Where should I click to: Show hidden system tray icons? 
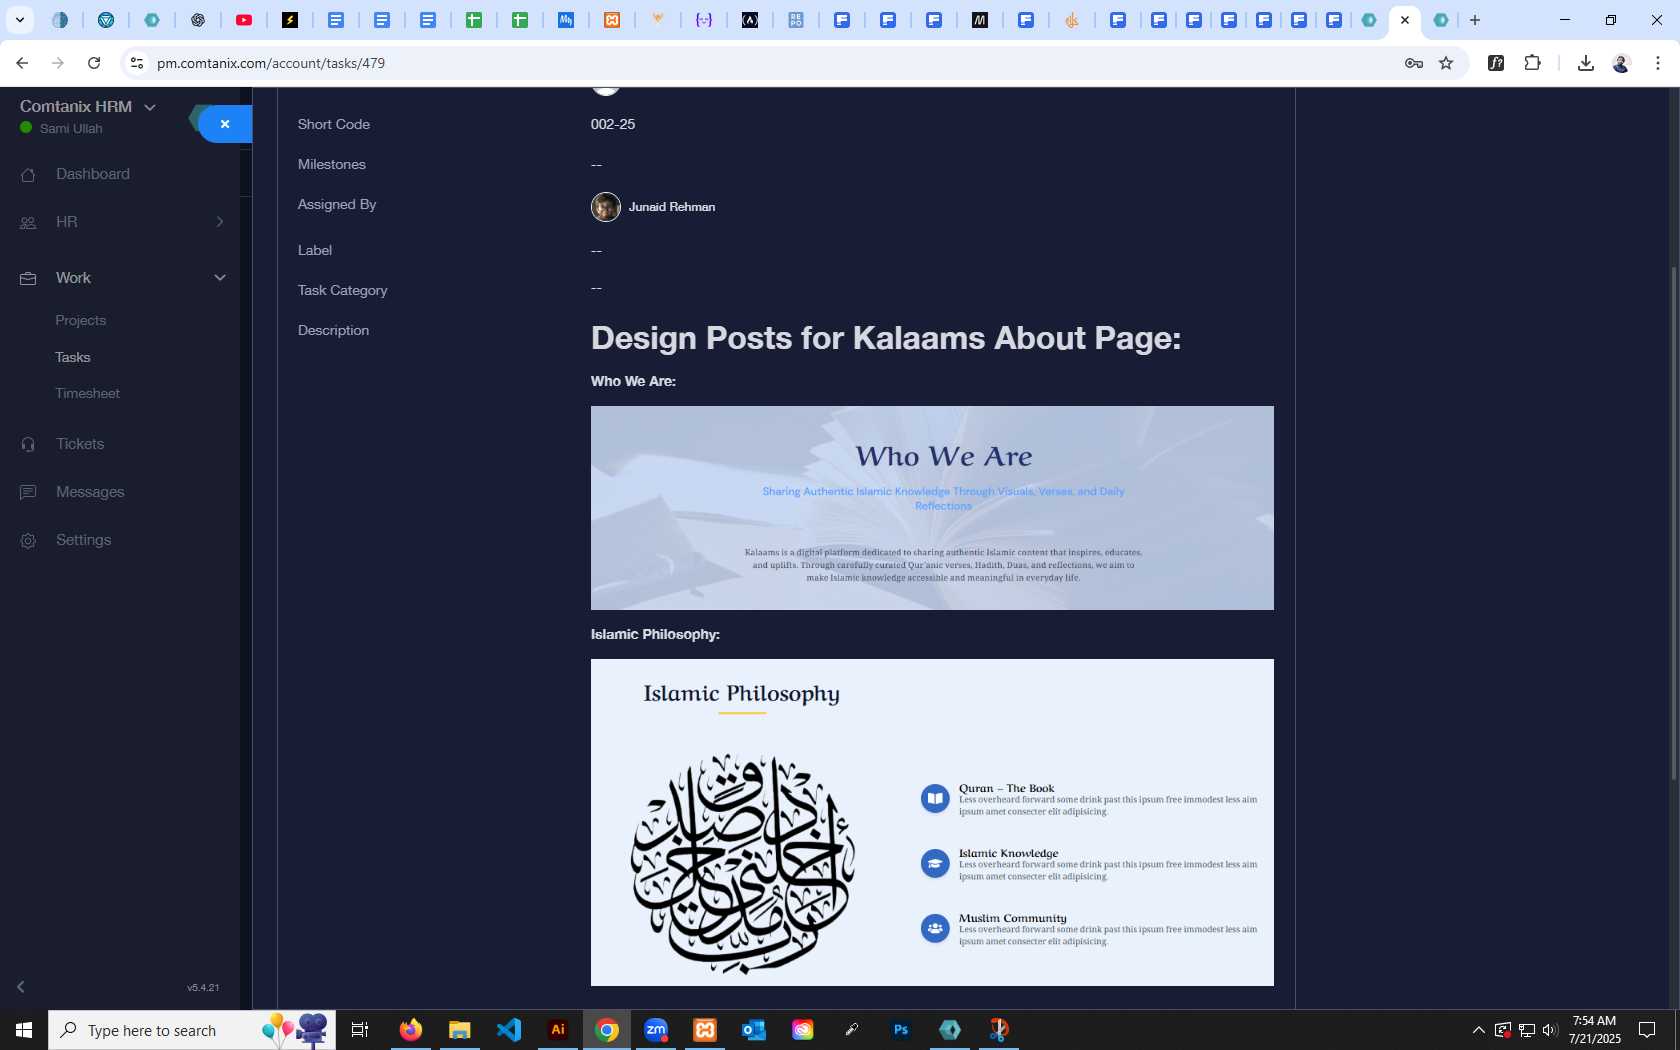pyautogui.click(x=1479, y=1030)
